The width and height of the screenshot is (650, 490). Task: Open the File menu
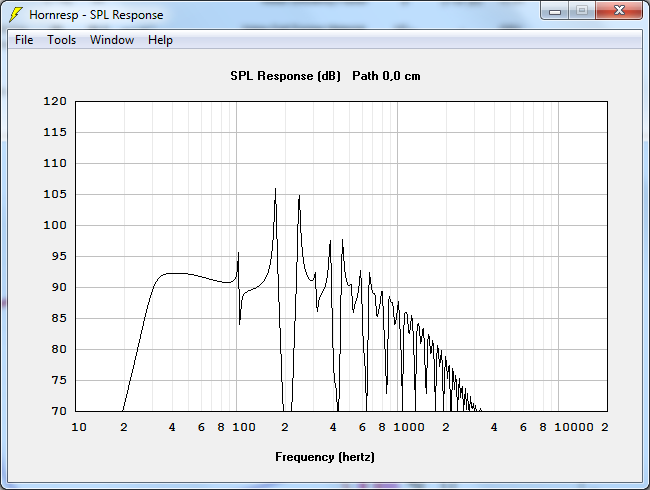point(24,40)
